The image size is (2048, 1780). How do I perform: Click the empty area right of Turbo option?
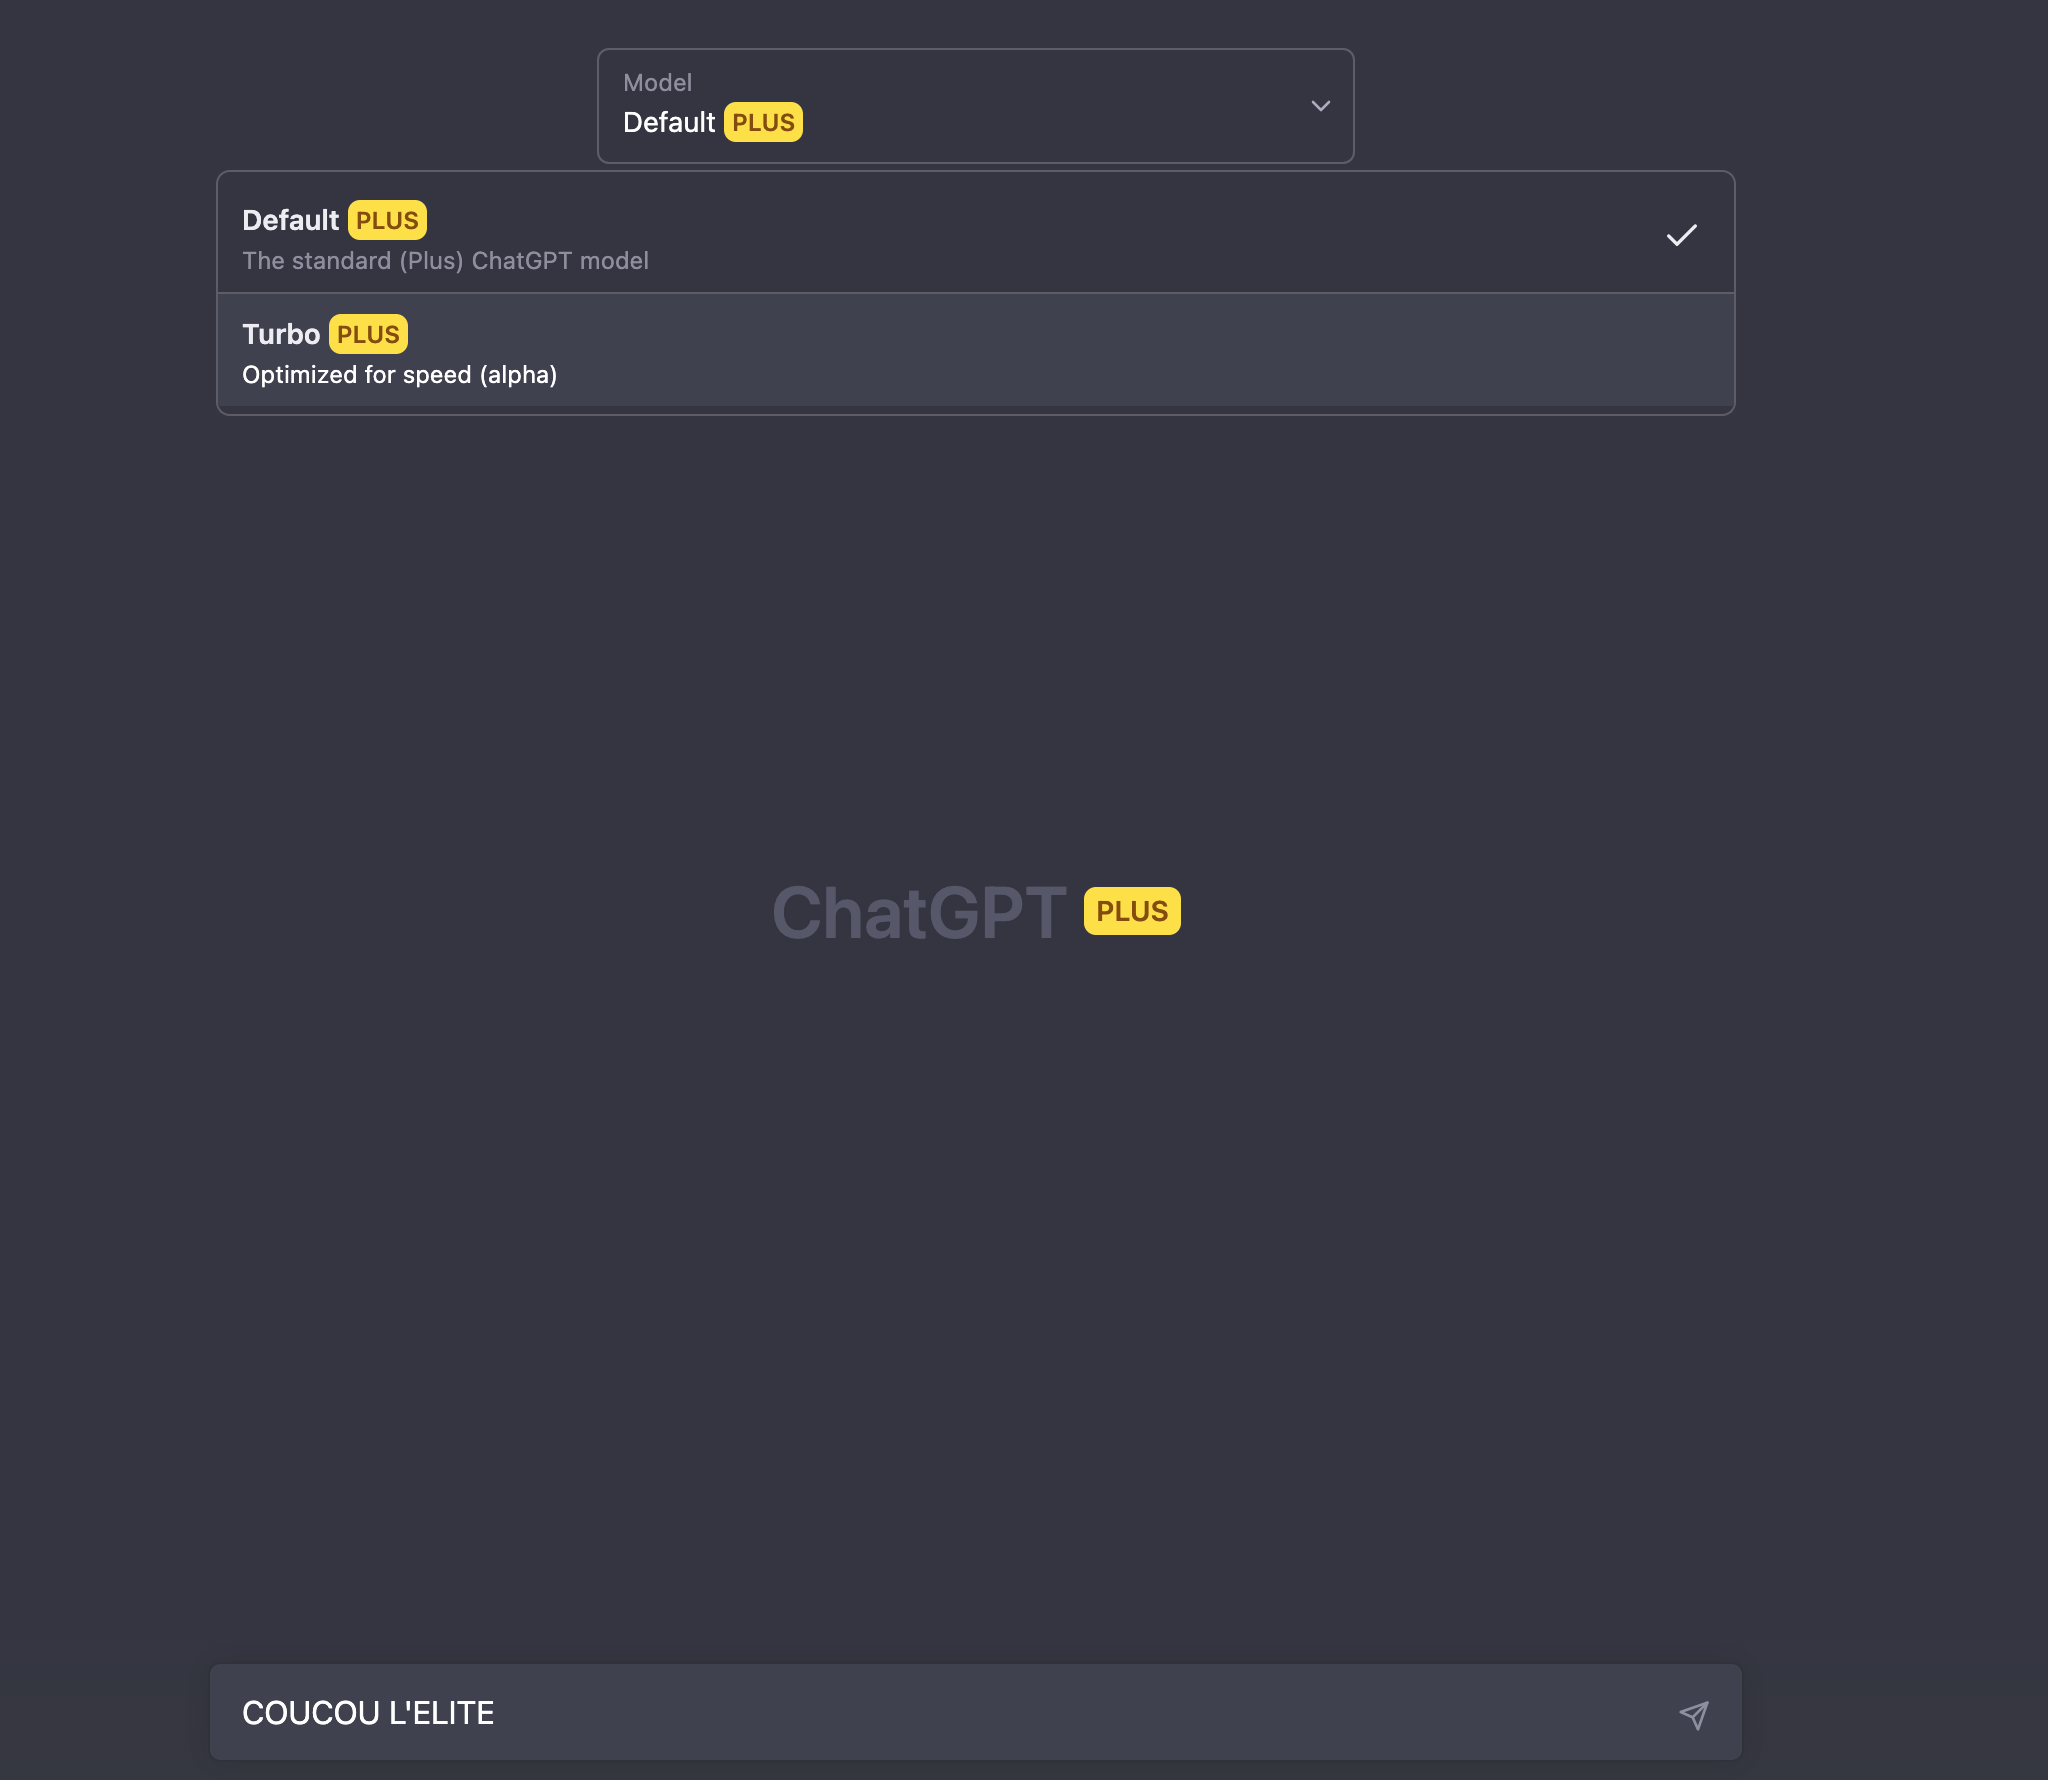point(1200,351)
